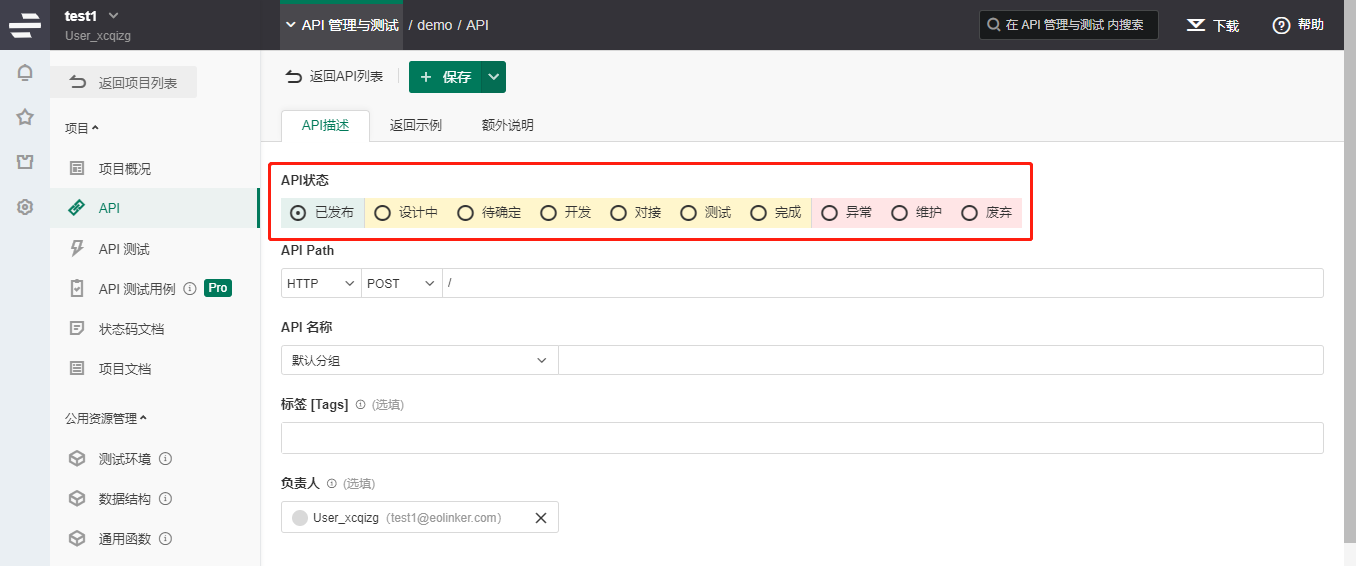Click the settings gear icon in left rail
Image resolution: width=1356 pixels, height=566 pixels.
pyautogui.click(x=25, y=207)
